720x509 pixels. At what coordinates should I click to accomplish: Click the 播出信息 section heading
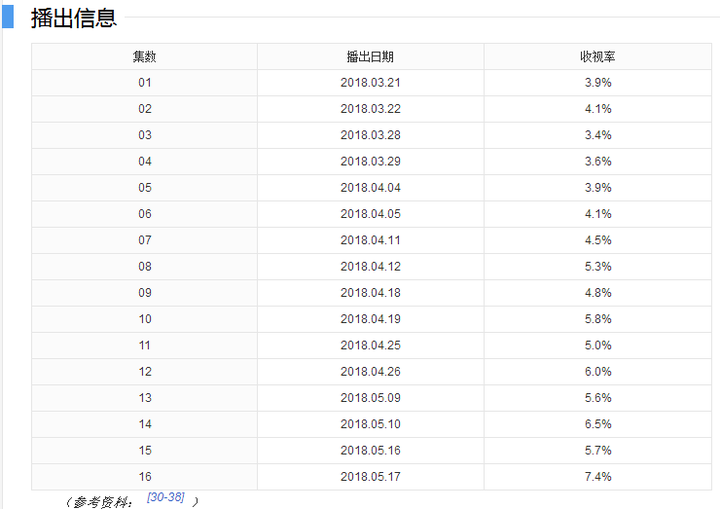point(74,18)
